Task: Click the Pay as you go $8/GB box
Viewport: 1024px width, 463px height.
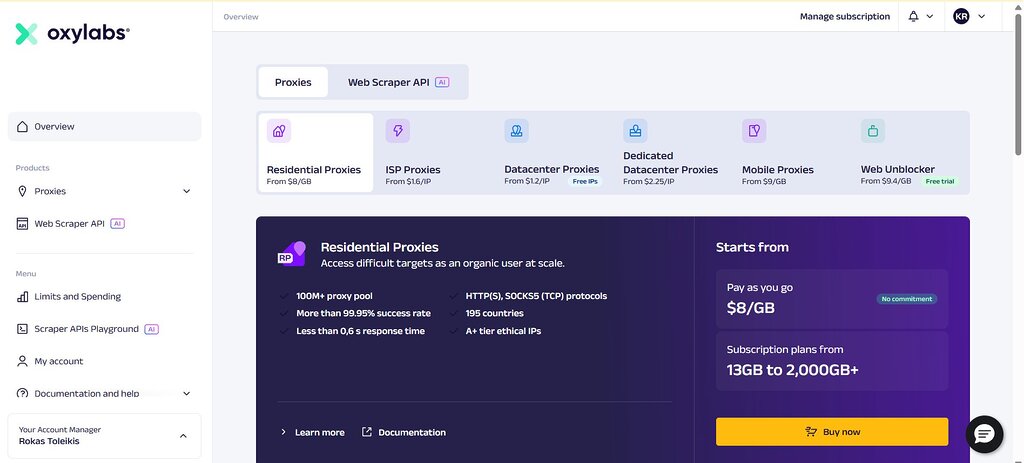Action: pos(832,298)
